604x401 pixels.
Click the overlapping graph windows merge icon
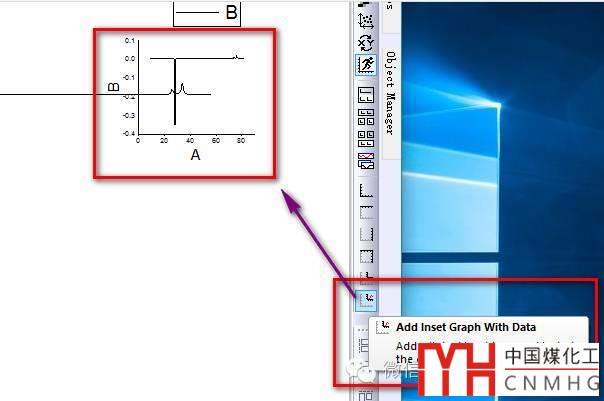click(366, 161)
